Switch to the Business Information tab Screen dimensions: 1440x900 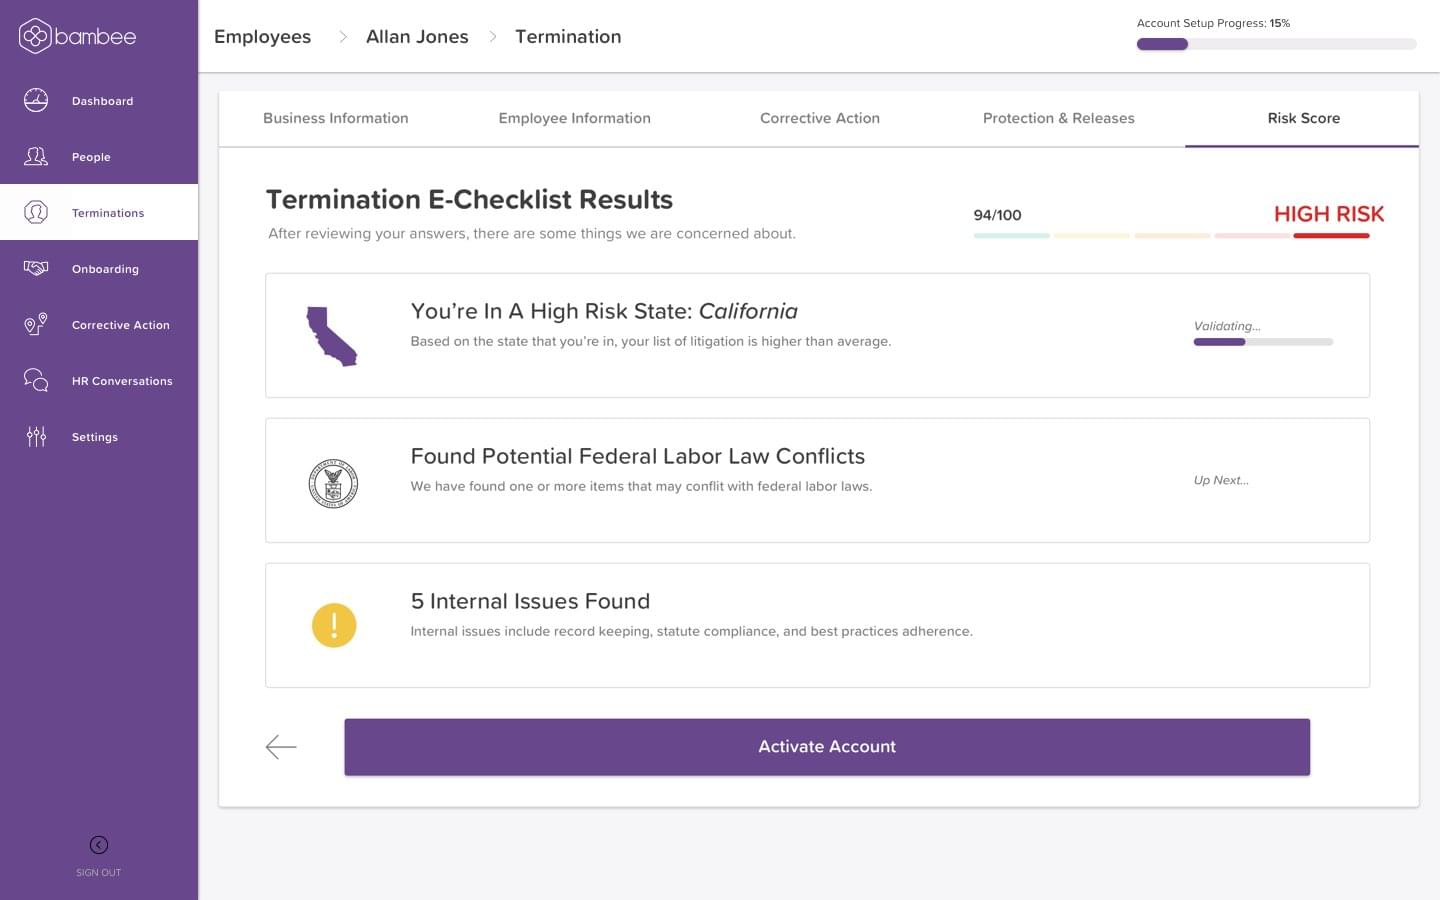pos(336,118)
